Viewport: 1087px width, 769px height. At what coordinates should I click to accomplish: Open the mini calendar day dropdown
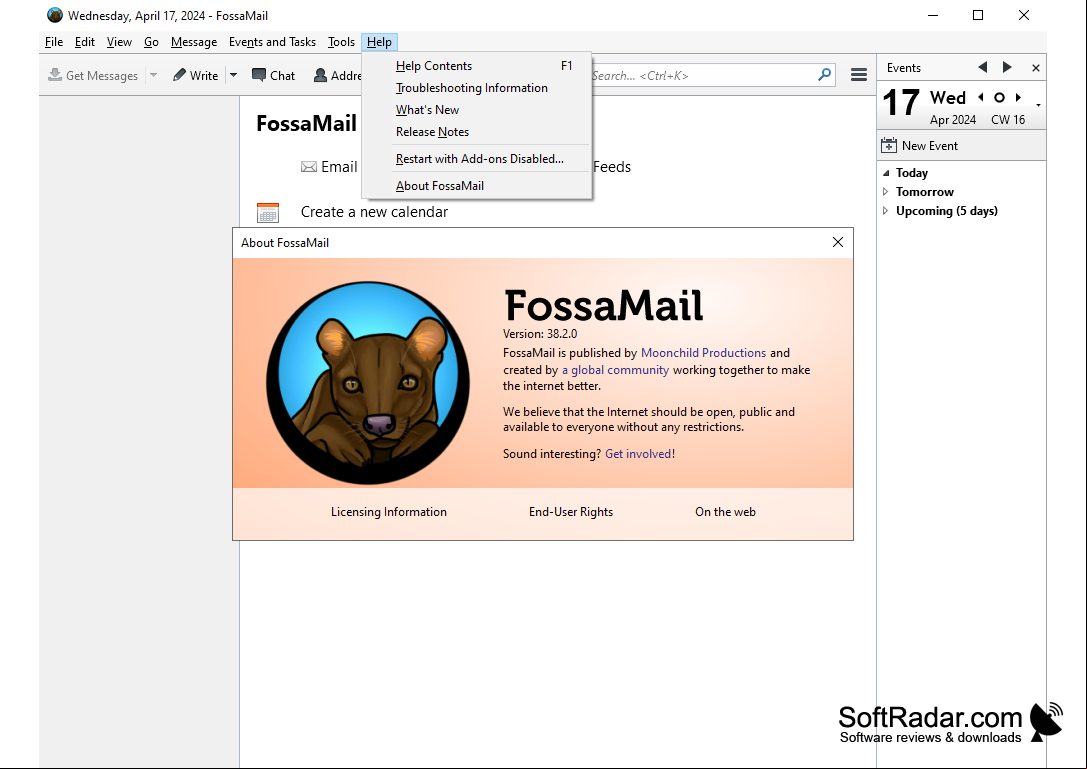pos(1038,105)
